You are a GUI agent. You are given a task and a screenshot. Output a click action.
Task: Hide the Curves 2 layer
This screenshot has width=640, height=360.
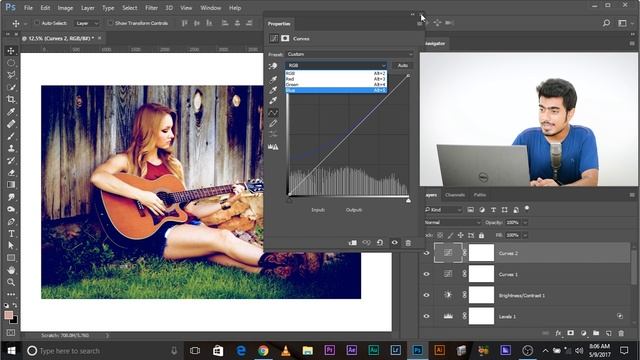coord(427,253)
